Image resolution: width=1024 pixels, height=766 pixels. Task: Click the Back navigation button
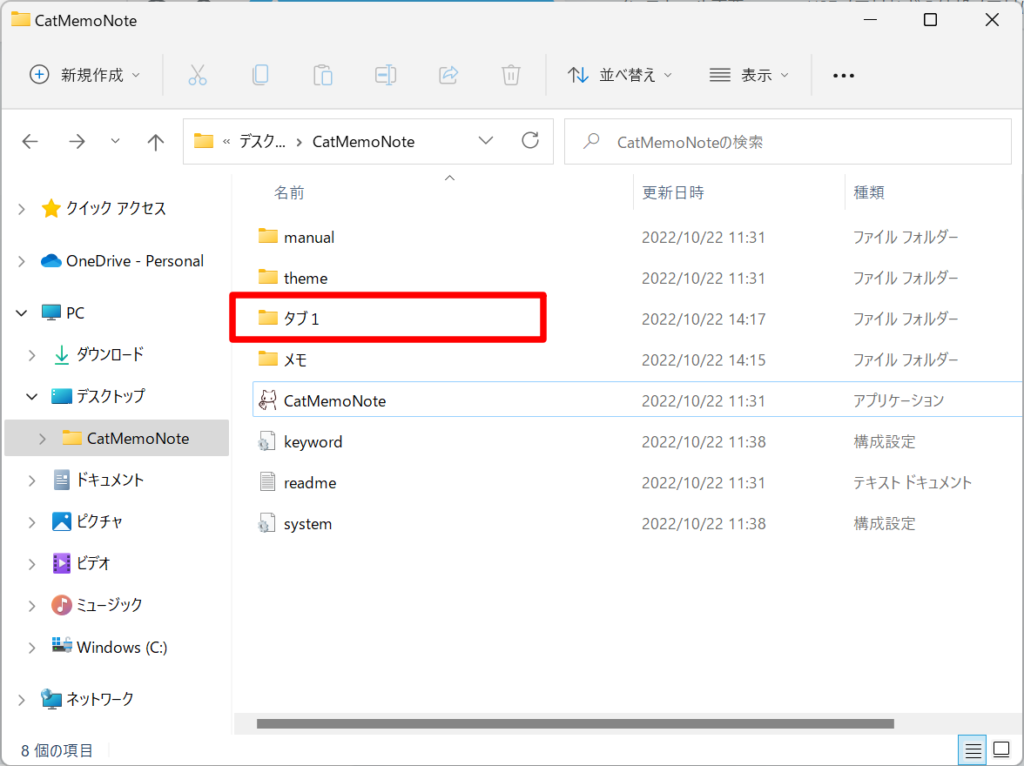click(30, 141)
